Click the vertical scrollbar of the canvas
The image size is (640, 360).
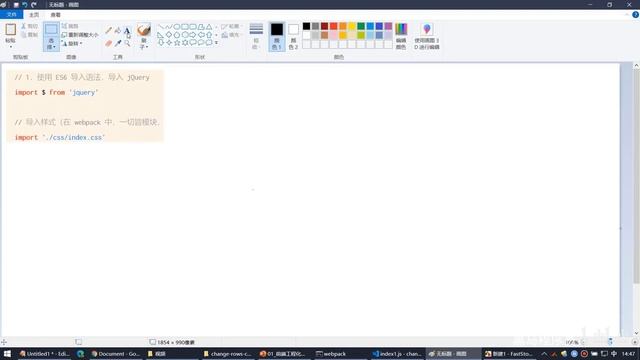[636, 176]
